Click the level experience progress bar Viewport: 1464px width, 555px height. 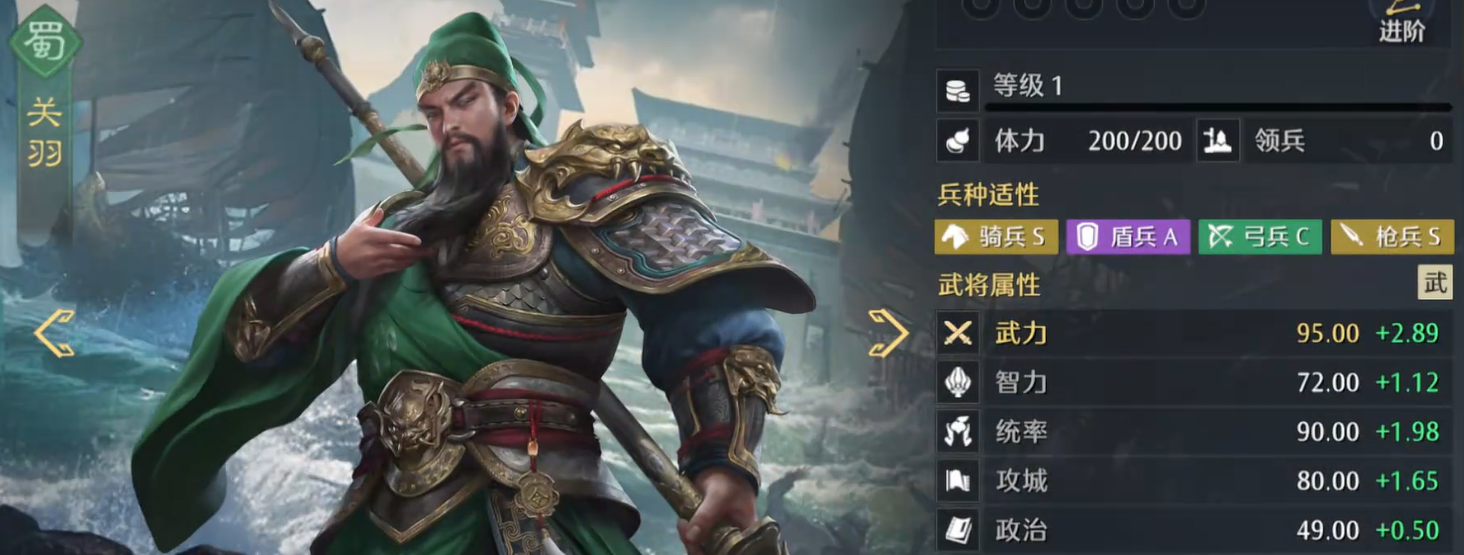pyautogui.click(x=1218, y=106)
